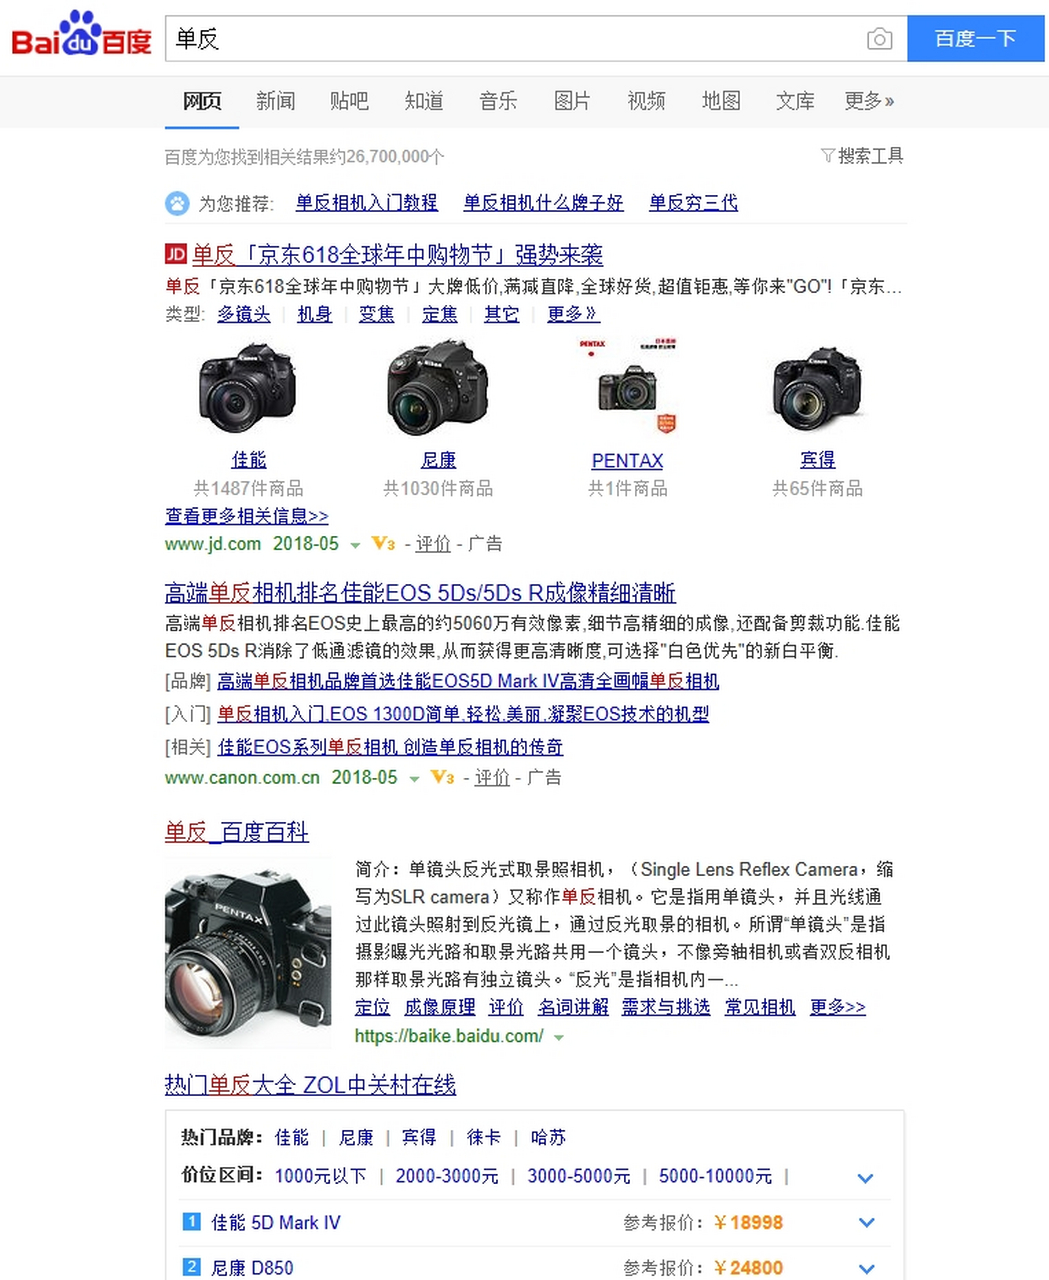The image size is (1049, 1280).
Task: Click the 宾得 camera thumbnail
Action: tap(817, 388)
